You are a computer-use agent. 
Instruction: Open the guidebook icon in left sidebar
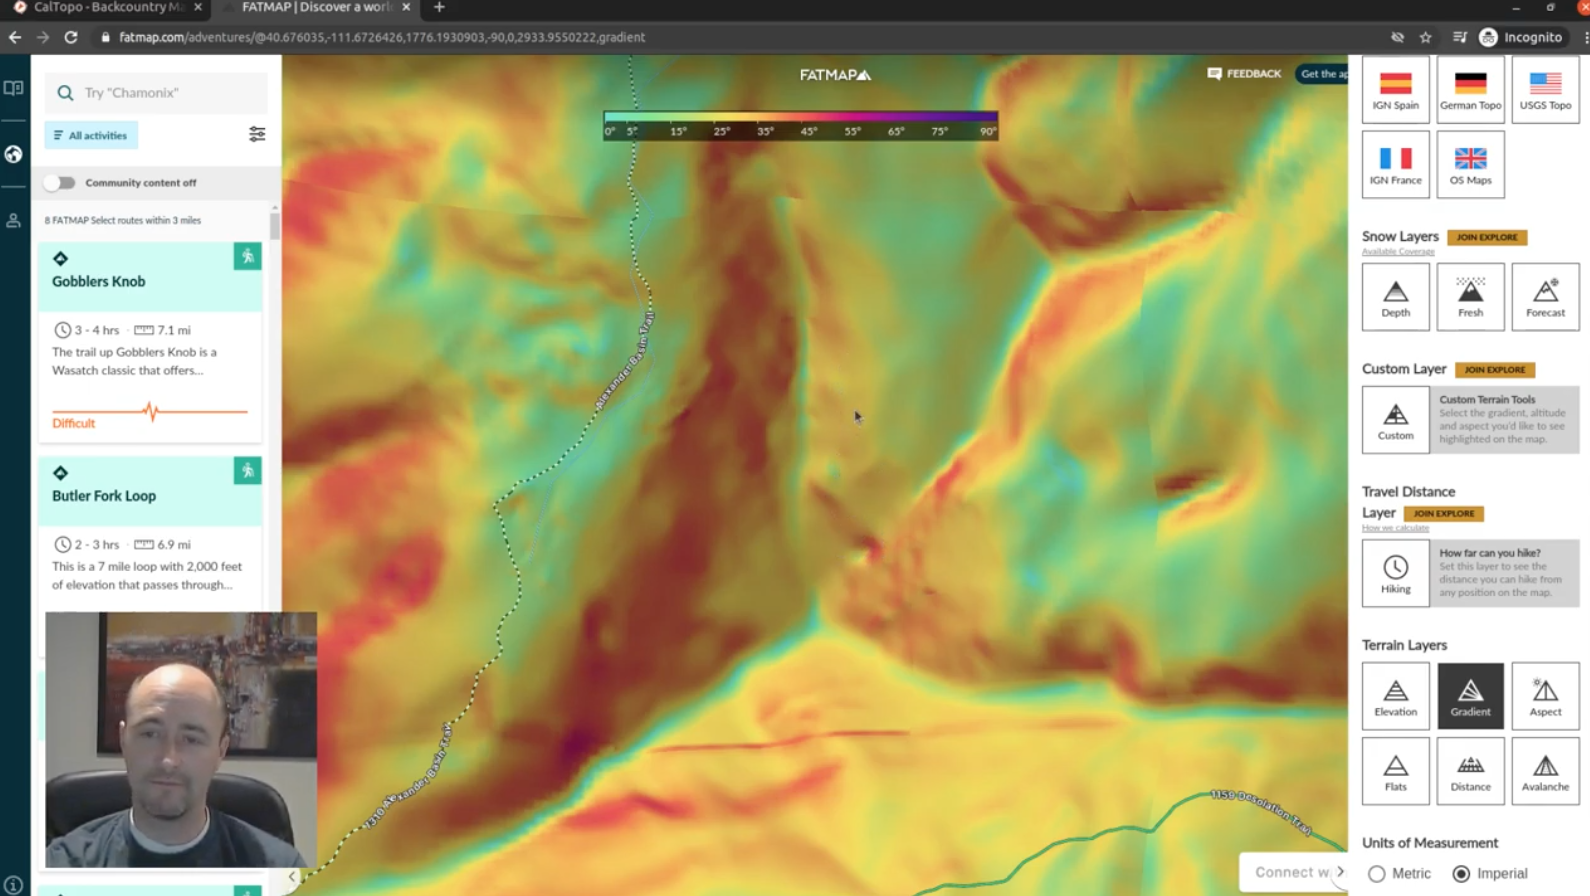(14, 88)
